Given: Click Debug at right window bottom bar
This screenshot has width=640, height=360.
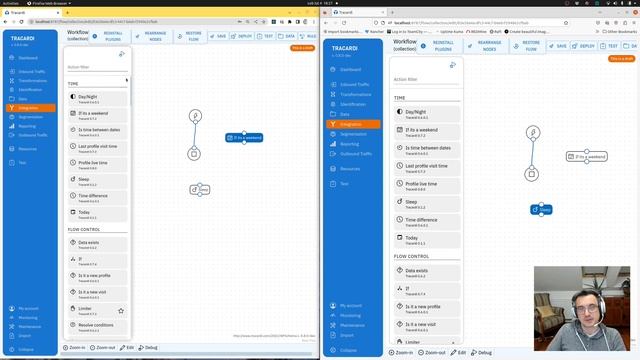Looking at the screenshot, I should click(x=481, y=353).
